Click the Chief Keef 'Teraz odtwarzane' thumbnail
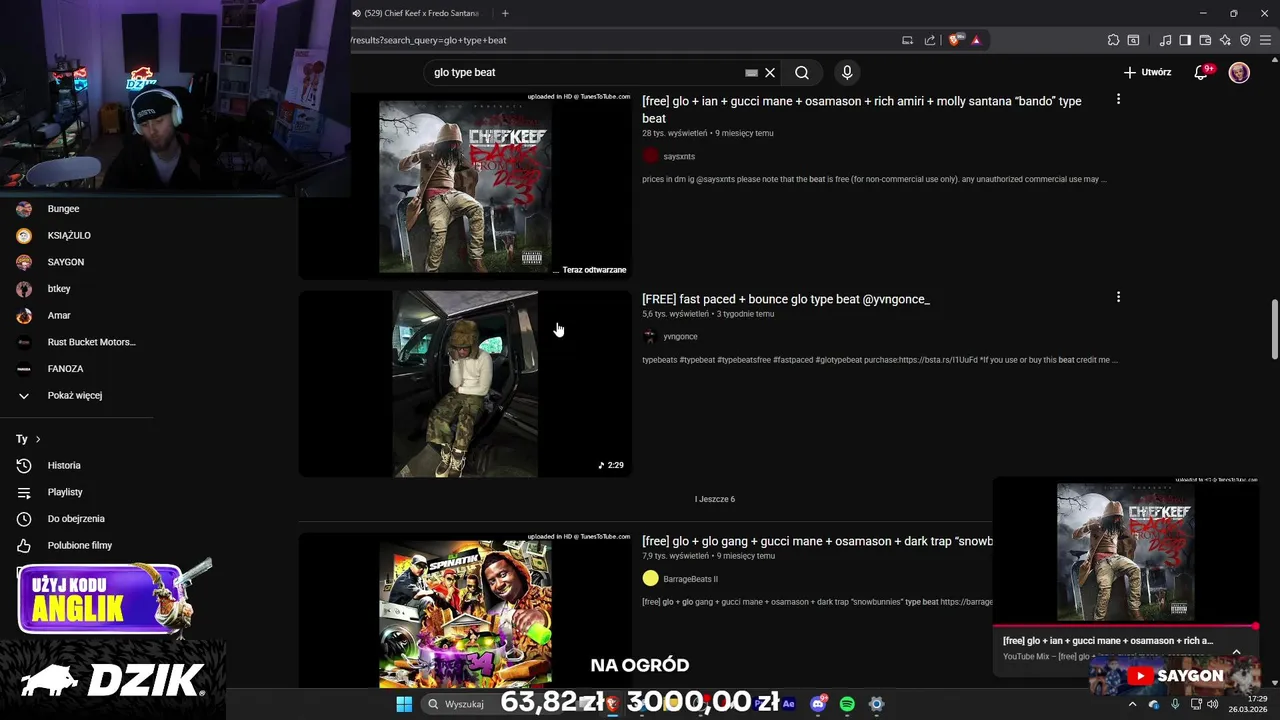This screenshot has width=1280, height=720. pos(465,186)
